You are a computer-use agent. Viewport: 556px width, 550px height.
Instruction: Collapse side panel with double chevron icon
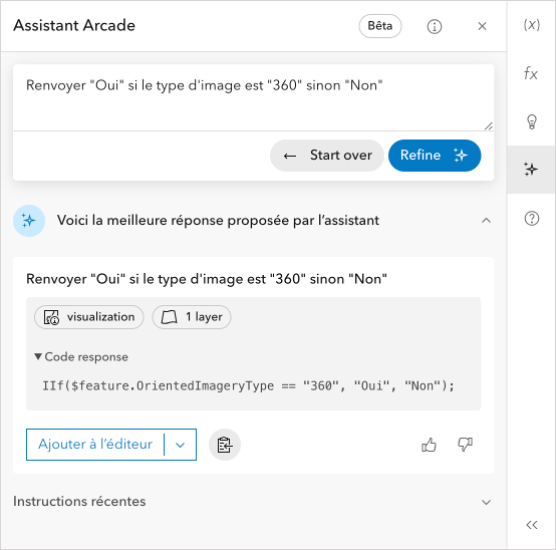point(532,525)
